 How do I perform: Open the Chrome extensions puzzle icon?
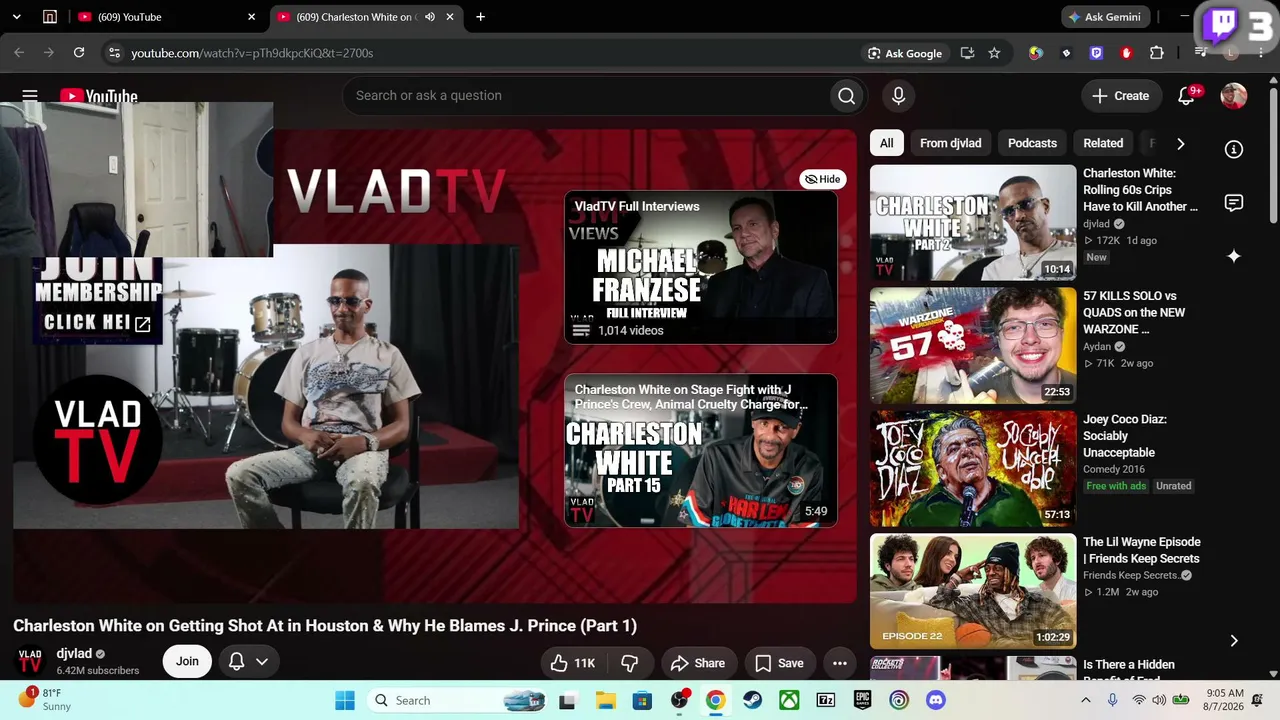[1157, 53]
